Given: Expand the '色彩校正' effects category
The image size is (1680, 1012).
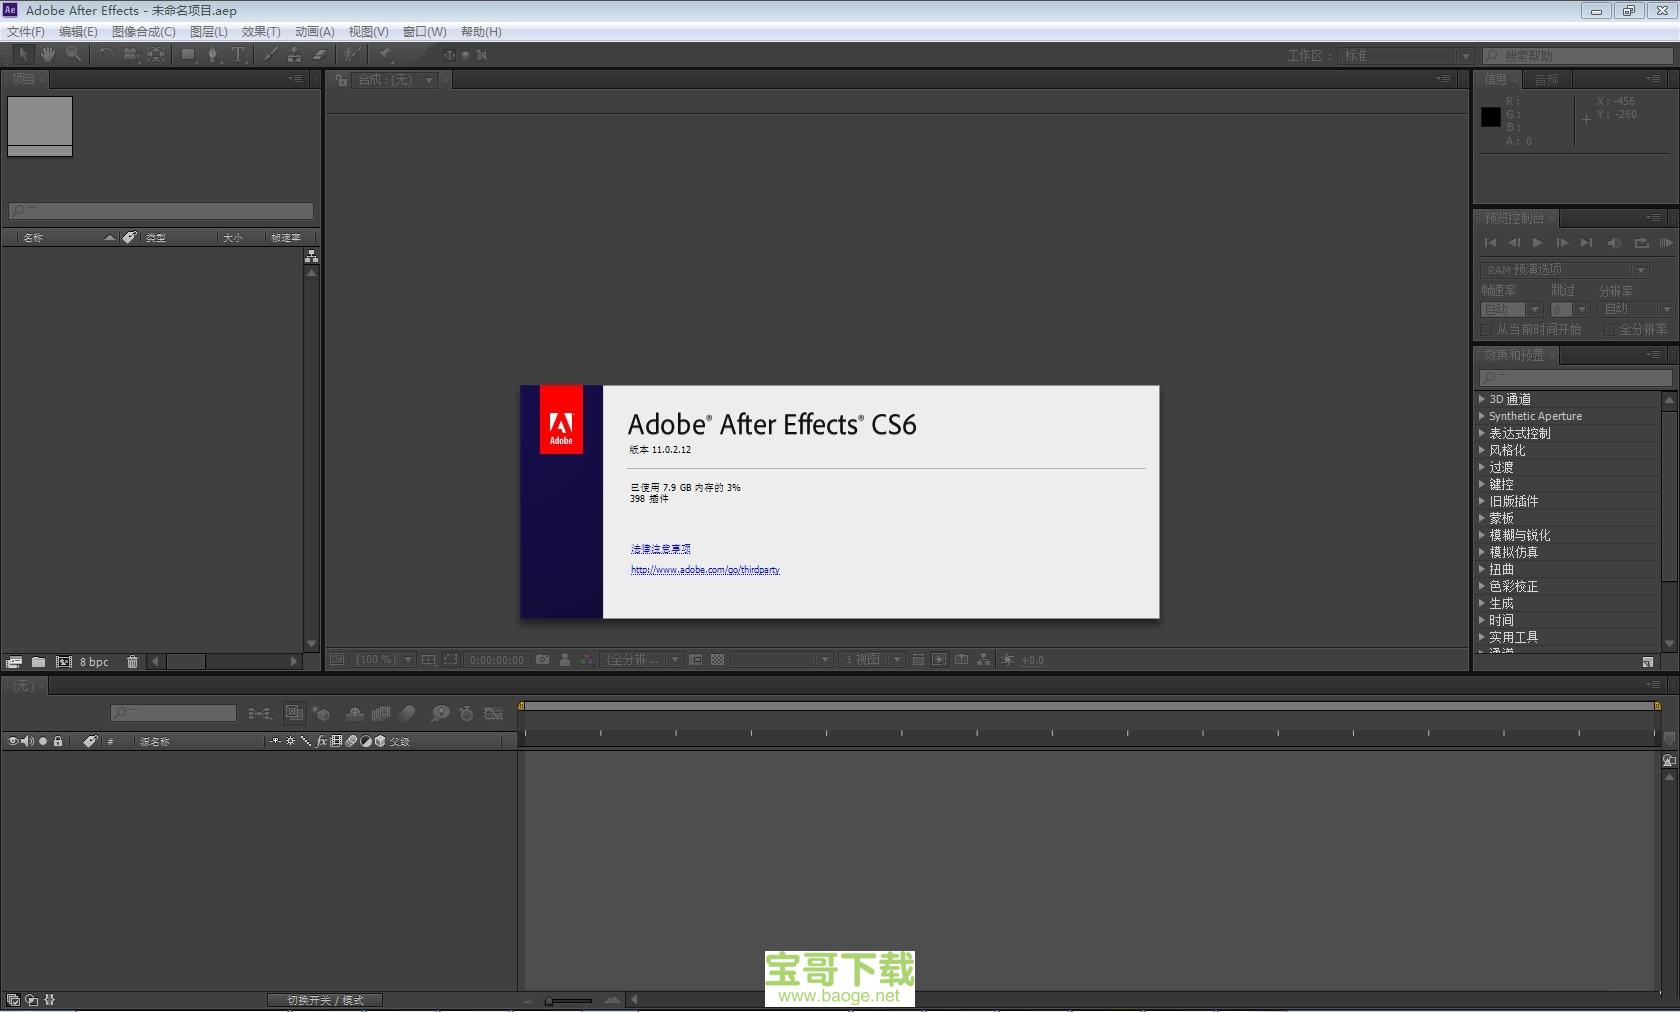Looking at the screenshot, I should pos(1482,586).
